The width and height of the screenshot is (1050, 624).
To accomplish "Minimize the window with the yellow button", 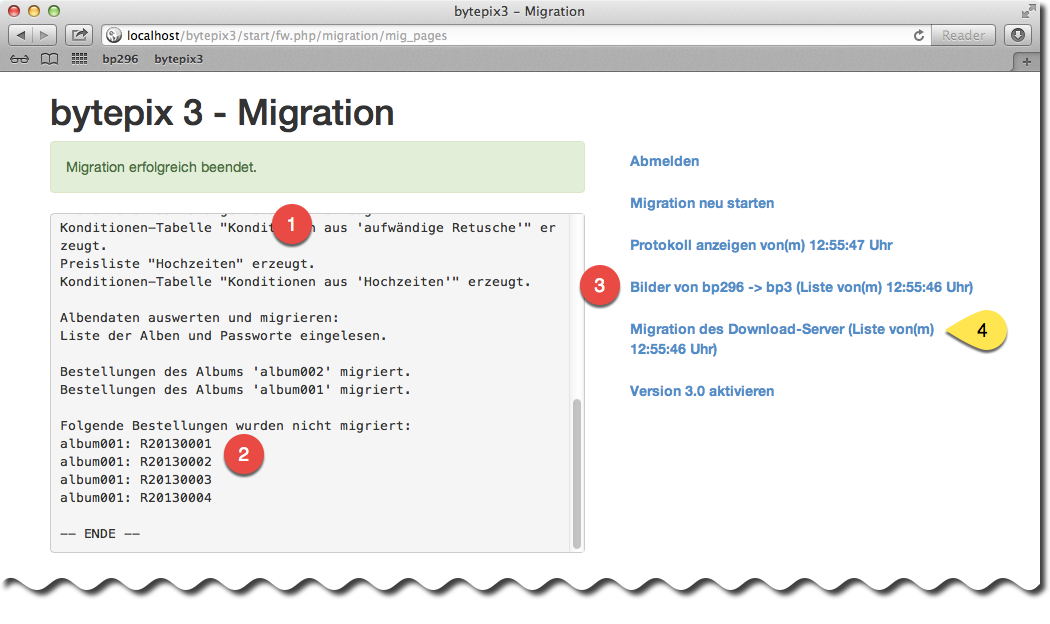I will point(34,11).
